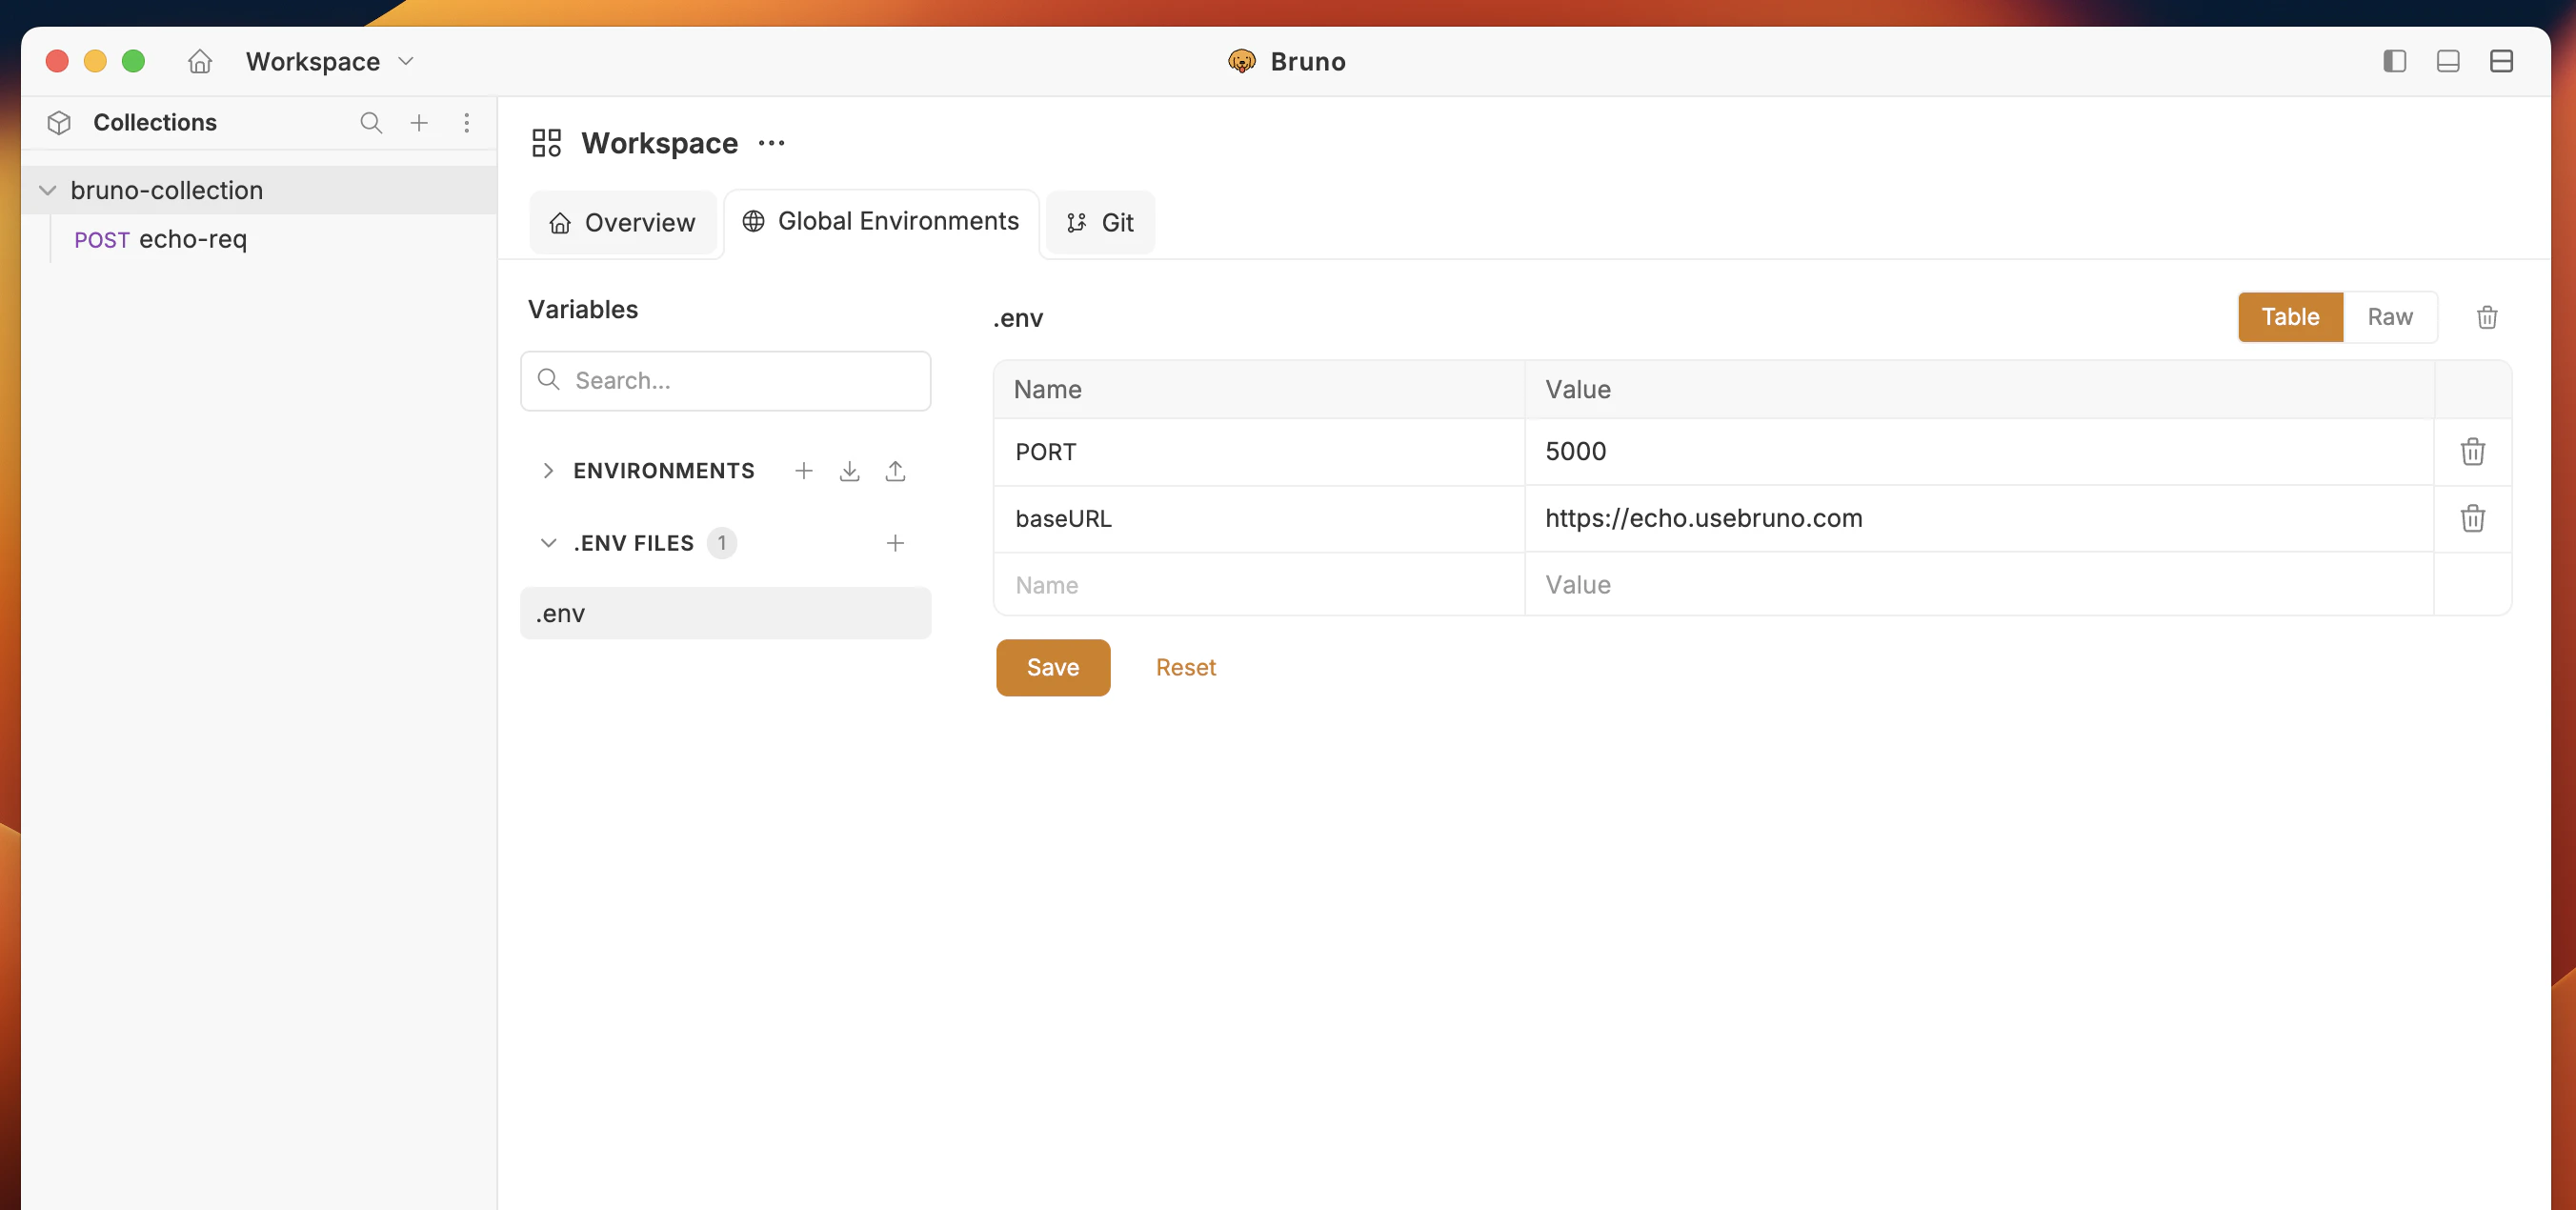Image resolution: width=2576 pixels, height=1210 pixels.
Task: Import an environment with the download icon
Action: tap(849, 470)
